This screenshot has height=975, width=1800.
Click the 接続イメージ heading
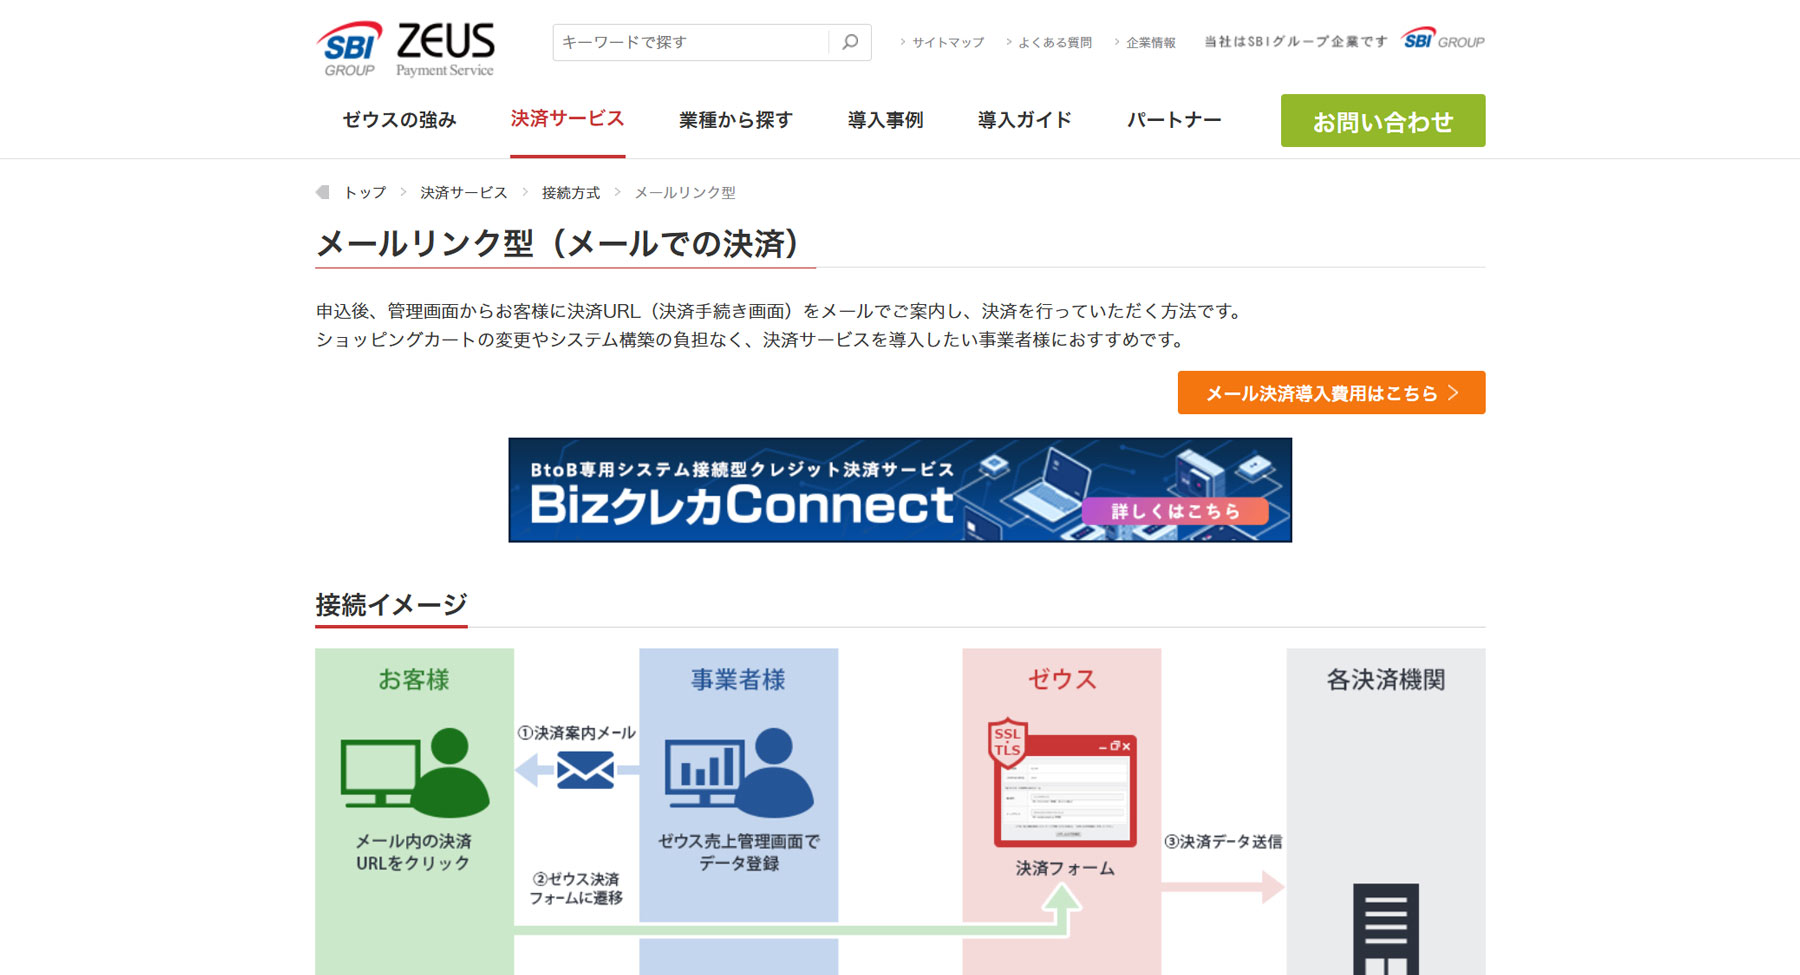[391, 605]
